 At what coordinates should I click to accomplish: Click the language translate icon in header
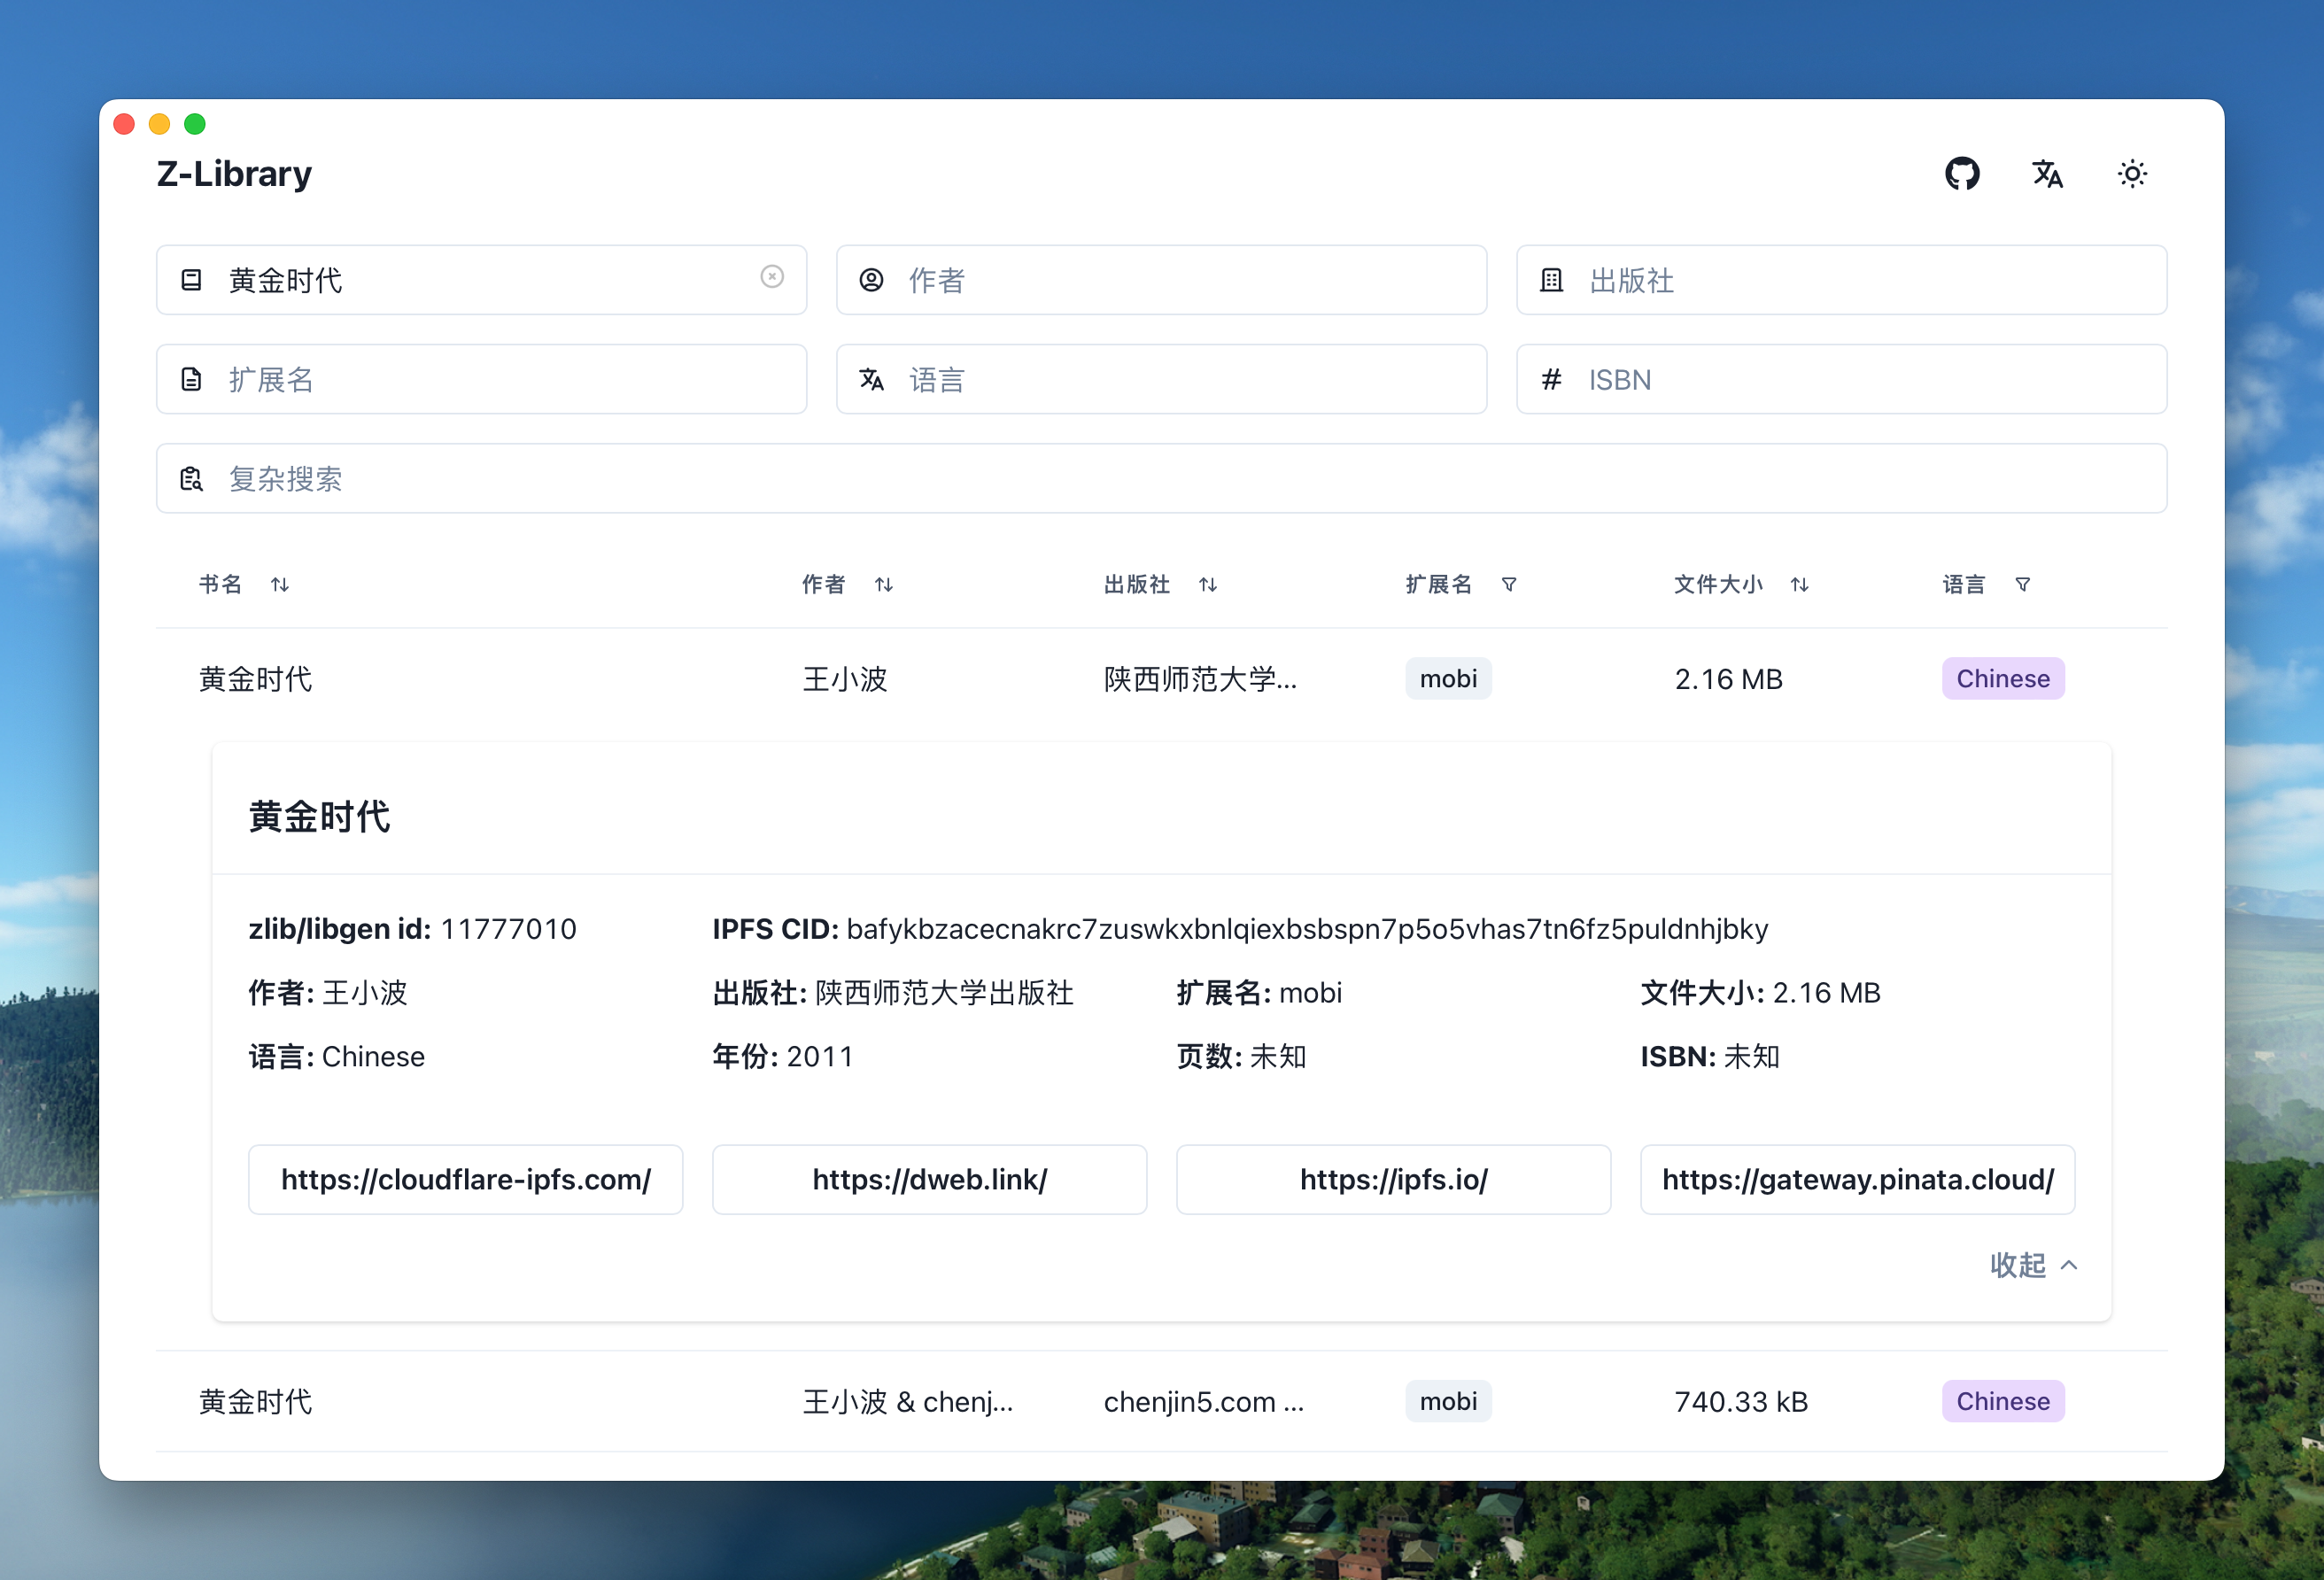tap(2046, 174)
